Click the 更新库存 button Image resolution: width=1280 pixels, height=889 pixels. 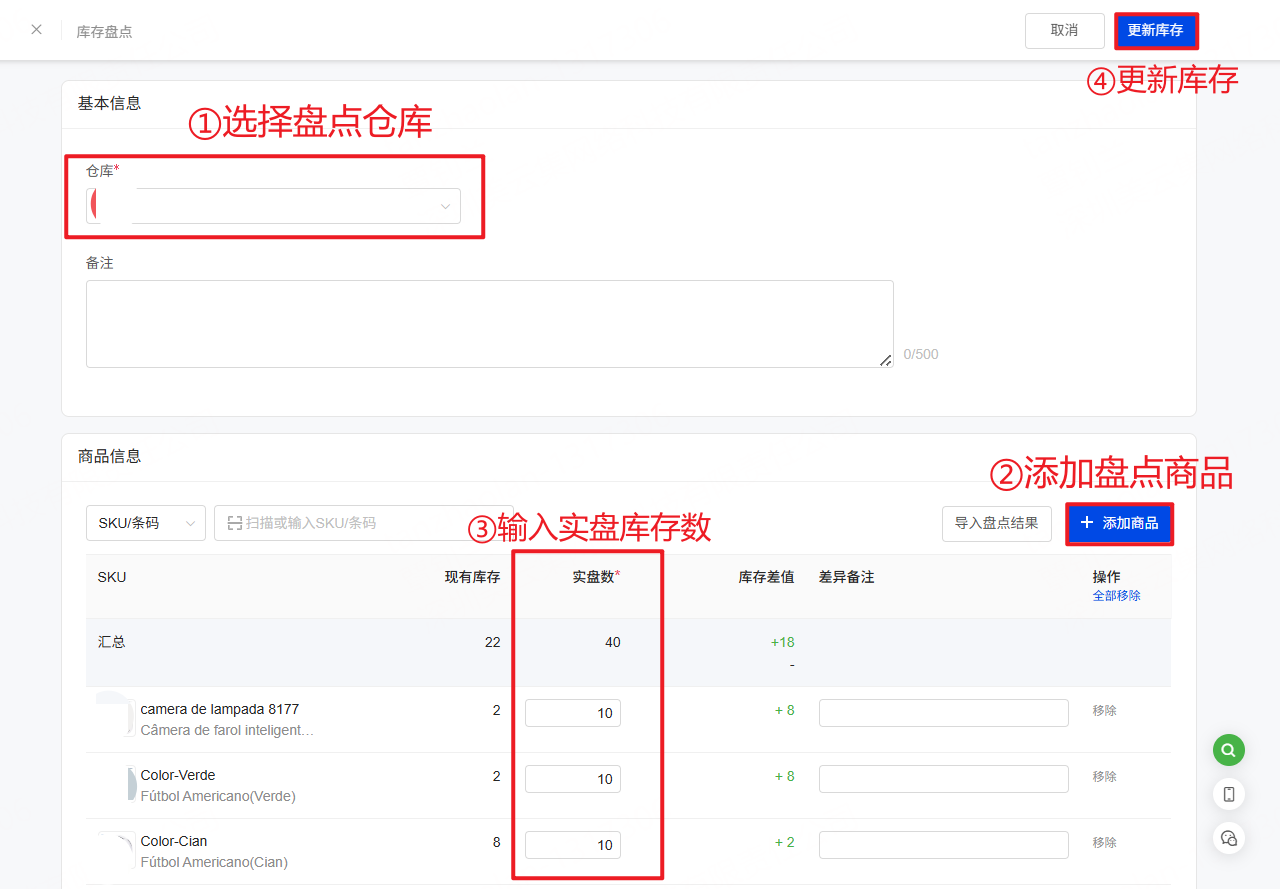(1155, 31)
